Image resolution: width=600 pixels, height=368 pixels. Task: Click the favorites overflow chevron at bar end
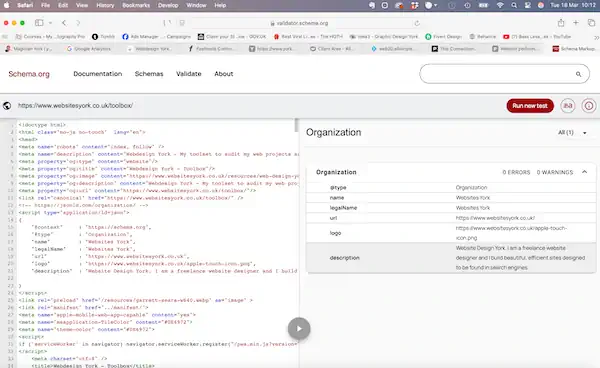click(596, 37)
